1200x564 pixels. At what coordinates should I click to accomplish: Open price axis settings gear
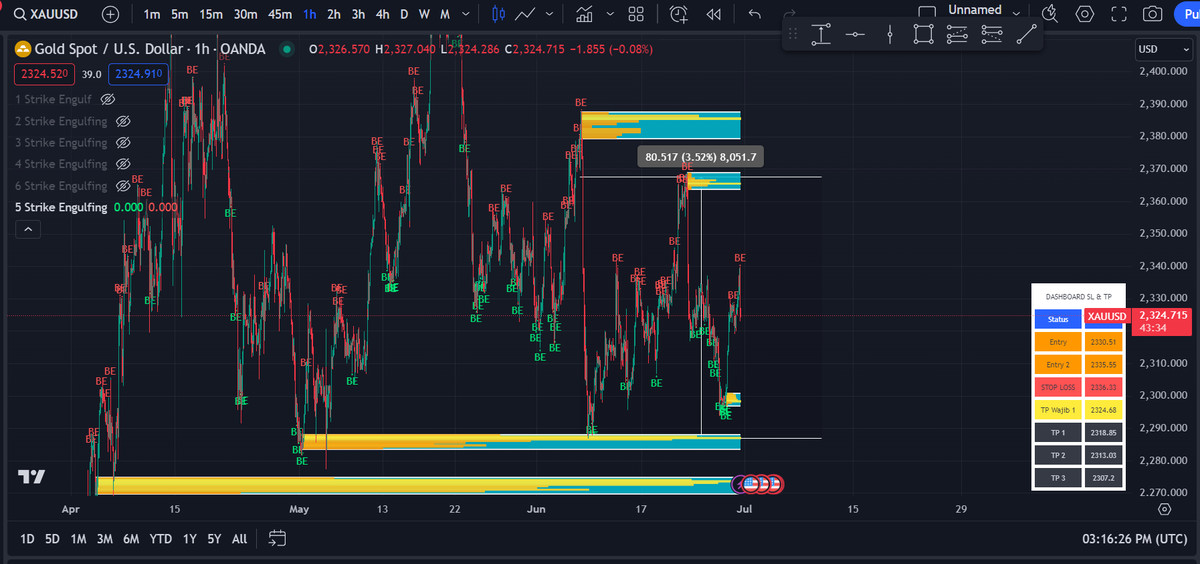point(1164,509)
